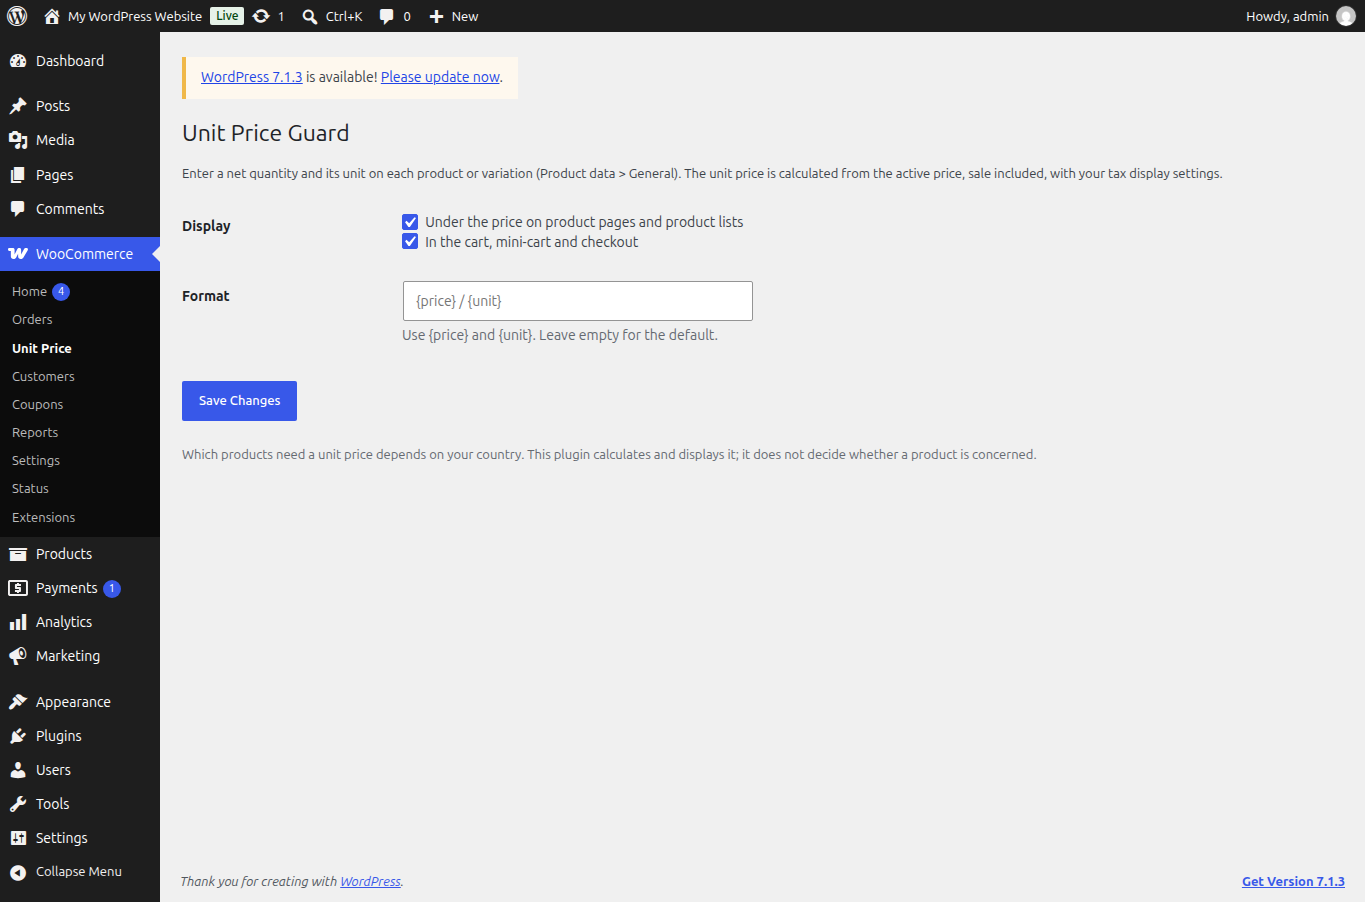The image size is (1365, 902).
Task: Click the Save Changes button
Action: click(x=239, y=401)
